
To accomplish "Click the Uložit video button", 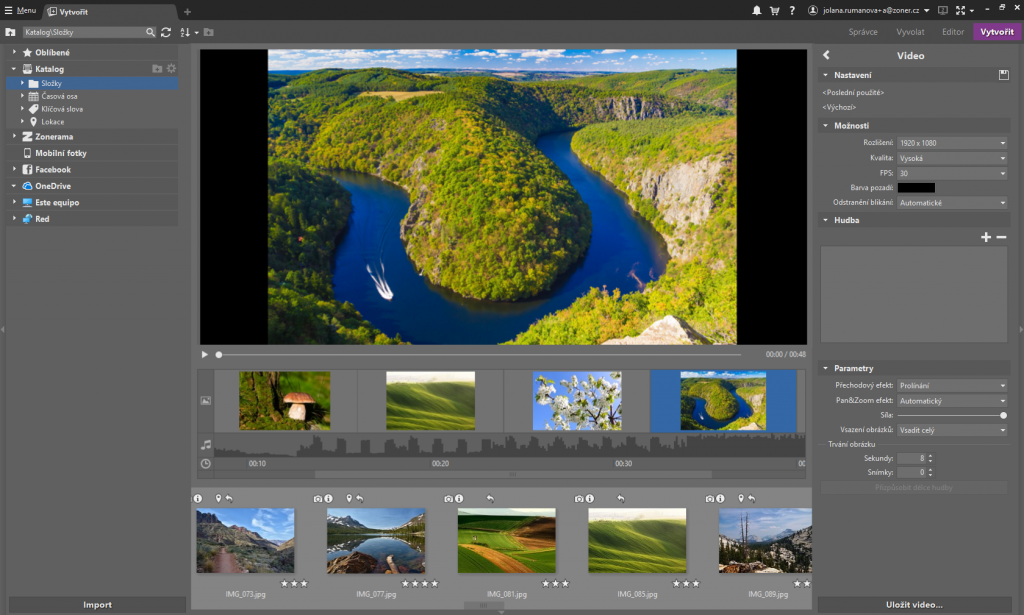I will click(913, 605).
